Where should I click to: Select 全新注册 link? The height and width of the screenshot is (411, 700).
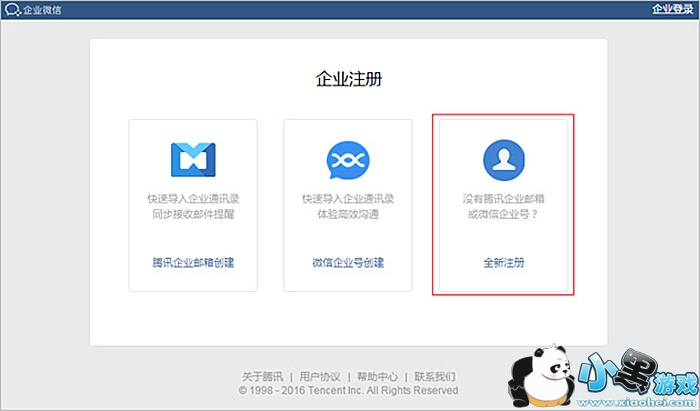click(x=504, y=262)
